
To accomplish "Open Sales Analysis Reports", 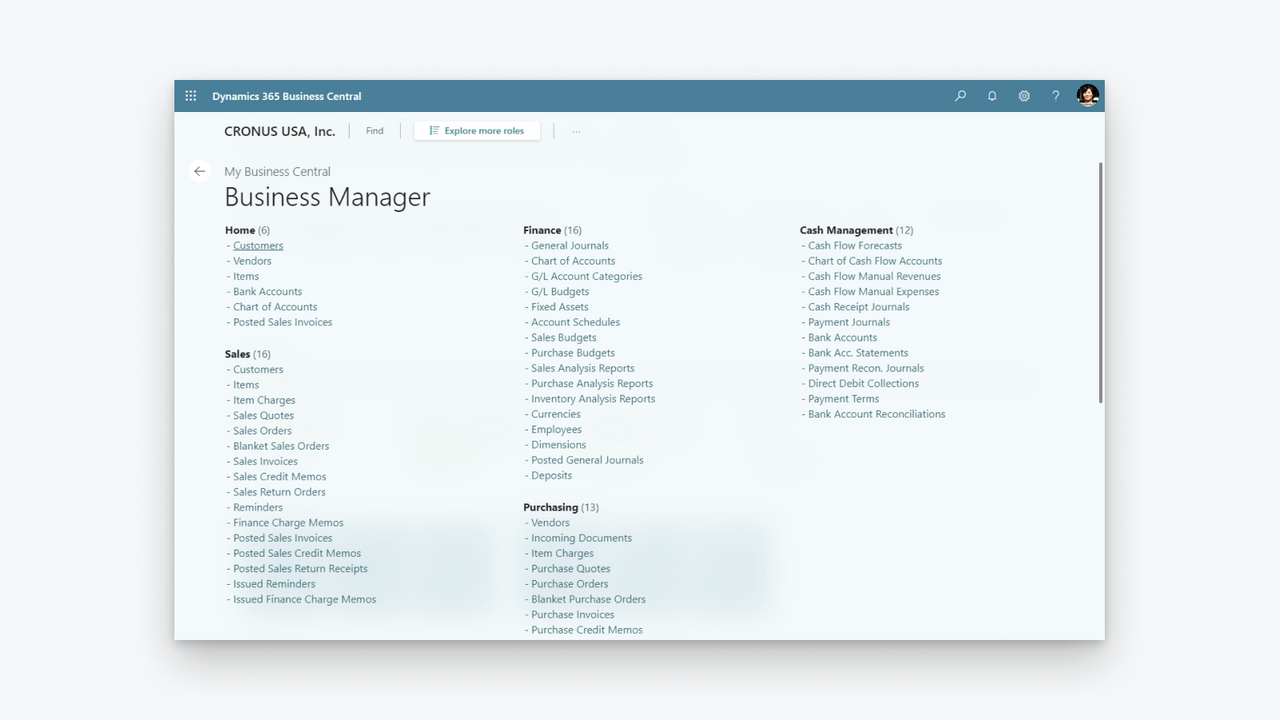I will pyautogui.click(x=583, y=368).
